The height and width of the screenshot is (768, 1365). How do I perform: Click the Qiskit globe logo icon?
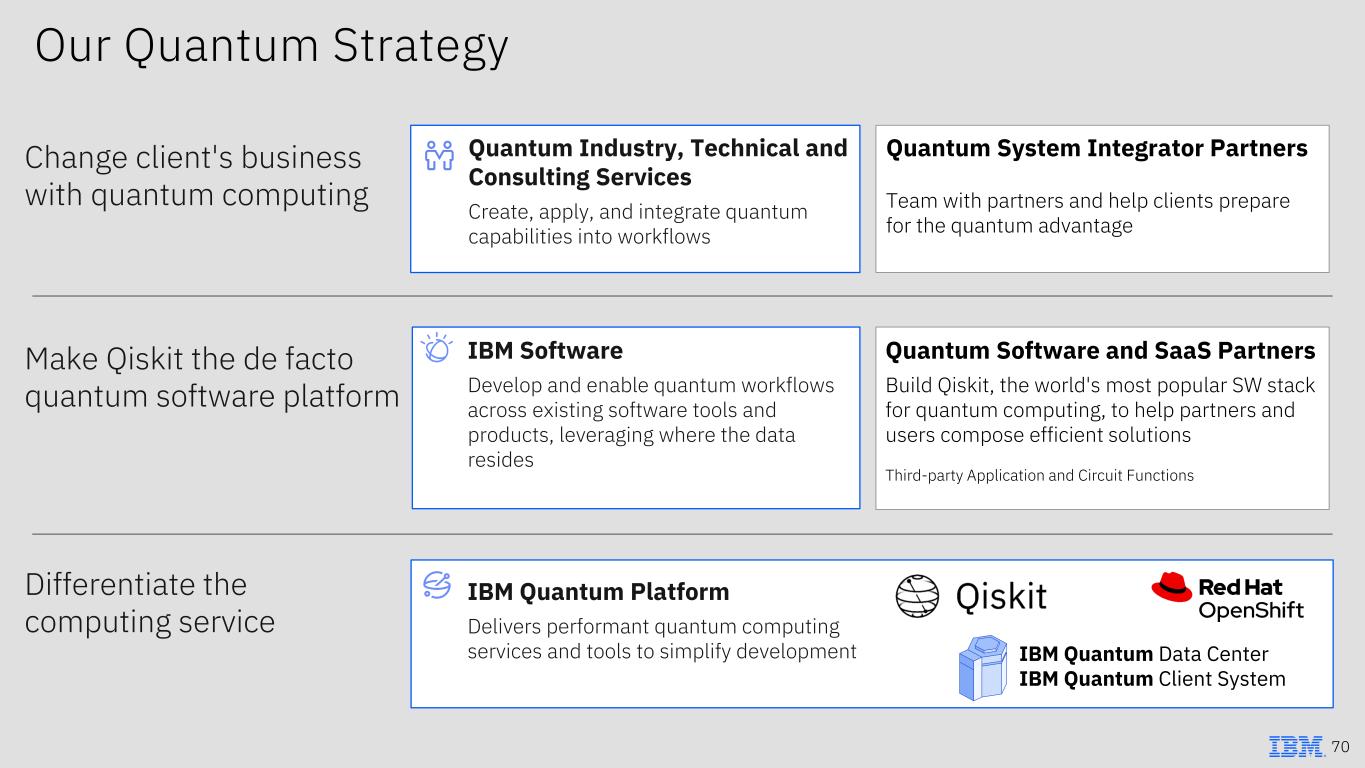click(917, 596)
